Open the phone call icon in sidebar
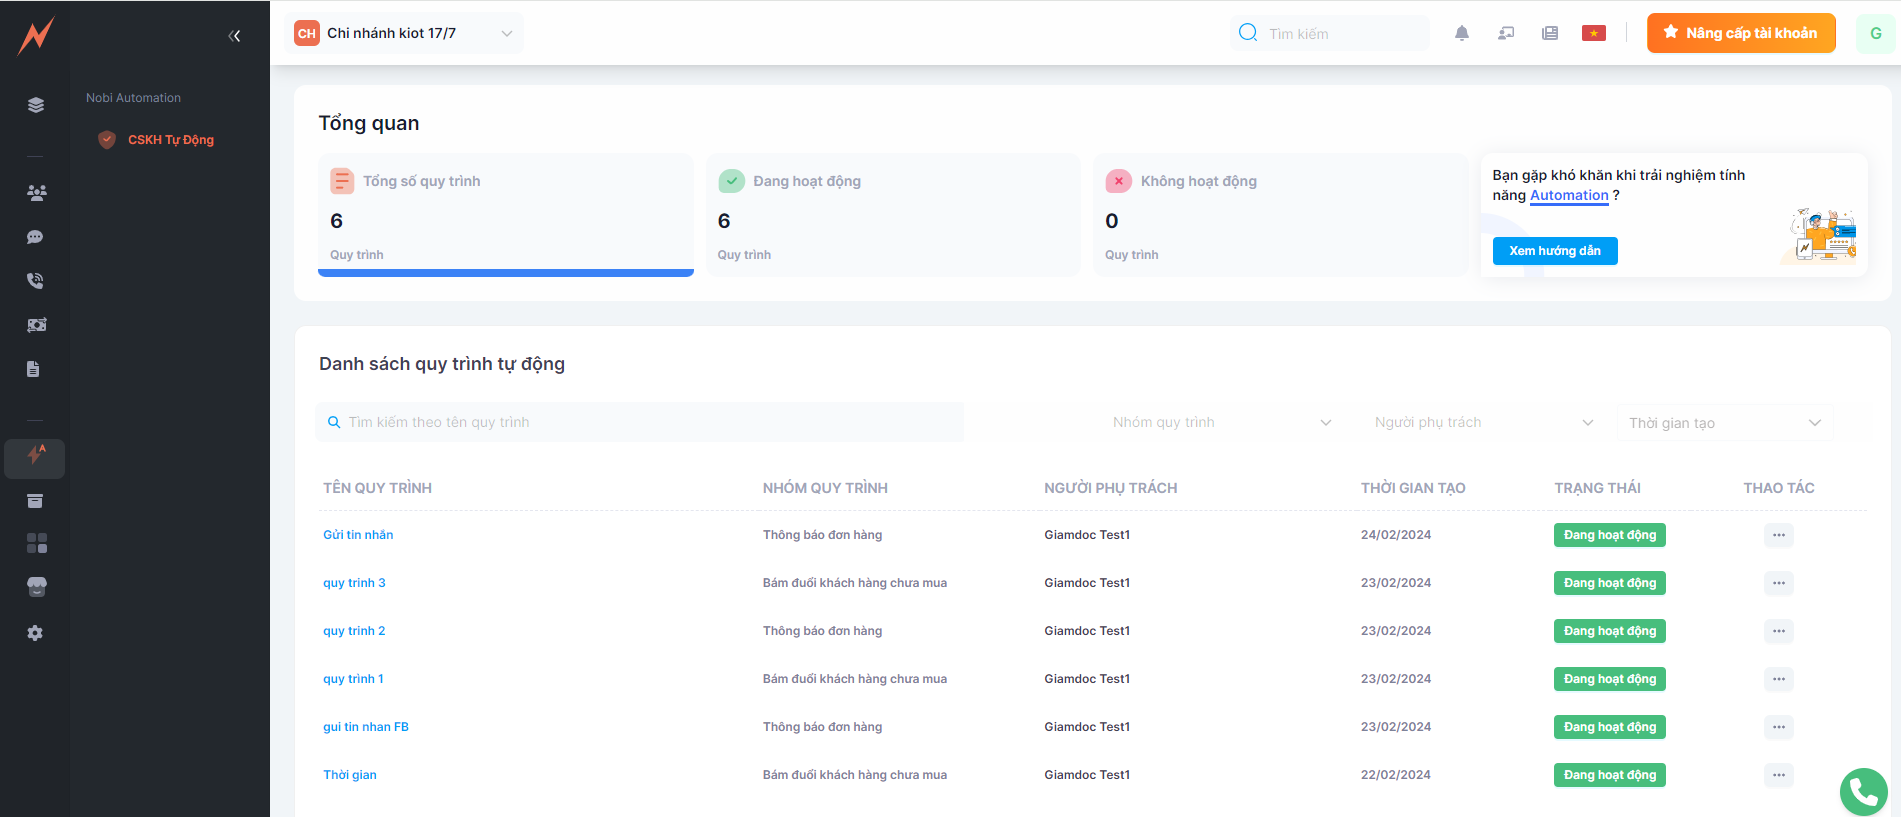The height and width of the screenshot is (817, 1901). tap(35, 281)
